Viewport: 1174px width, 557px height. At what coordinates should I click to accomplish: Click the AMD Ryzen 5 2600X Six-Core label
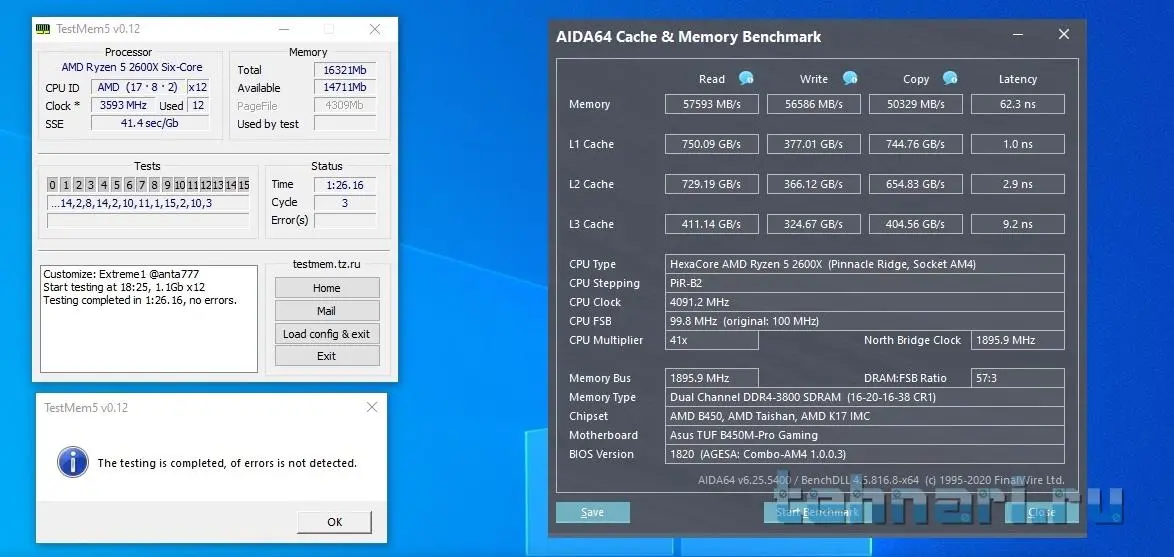point(132,67)
